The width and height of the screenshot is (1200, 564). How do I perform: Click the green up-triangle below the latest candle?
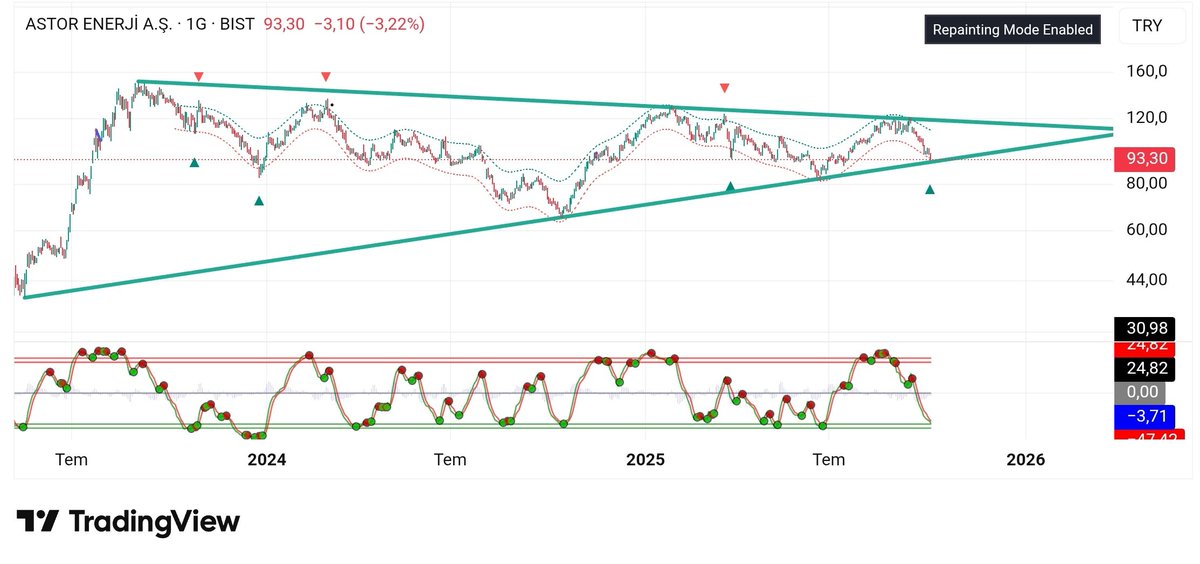pos(930,189)
